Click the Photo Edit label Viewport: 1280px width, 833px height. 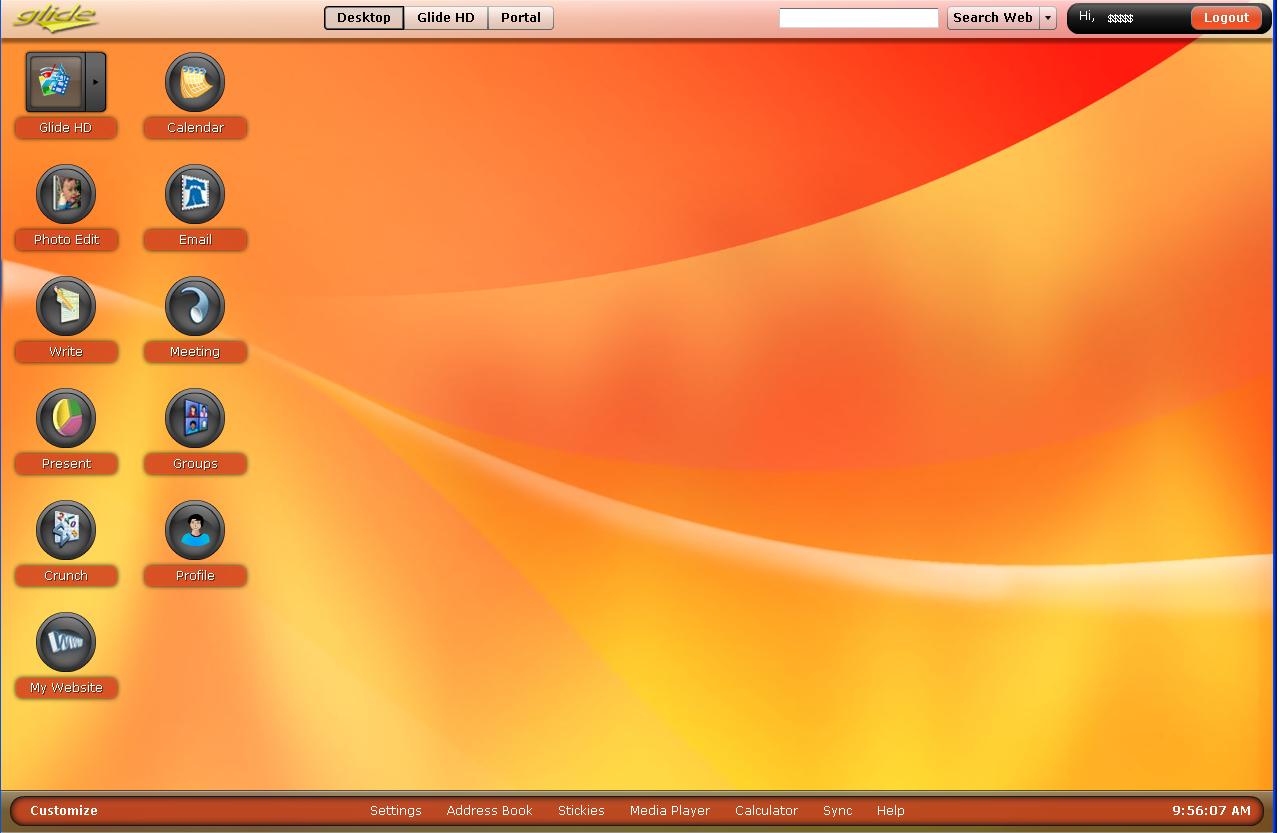point(66,240)
